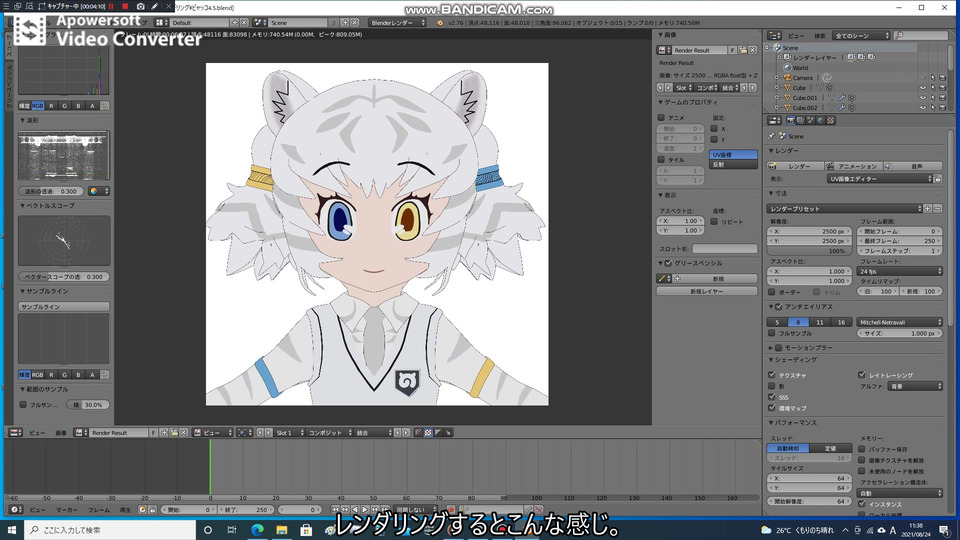This screenshot has width=960, height=540.
Task: Open the アルファ 背景 dropdown
Action: (915, 386)
